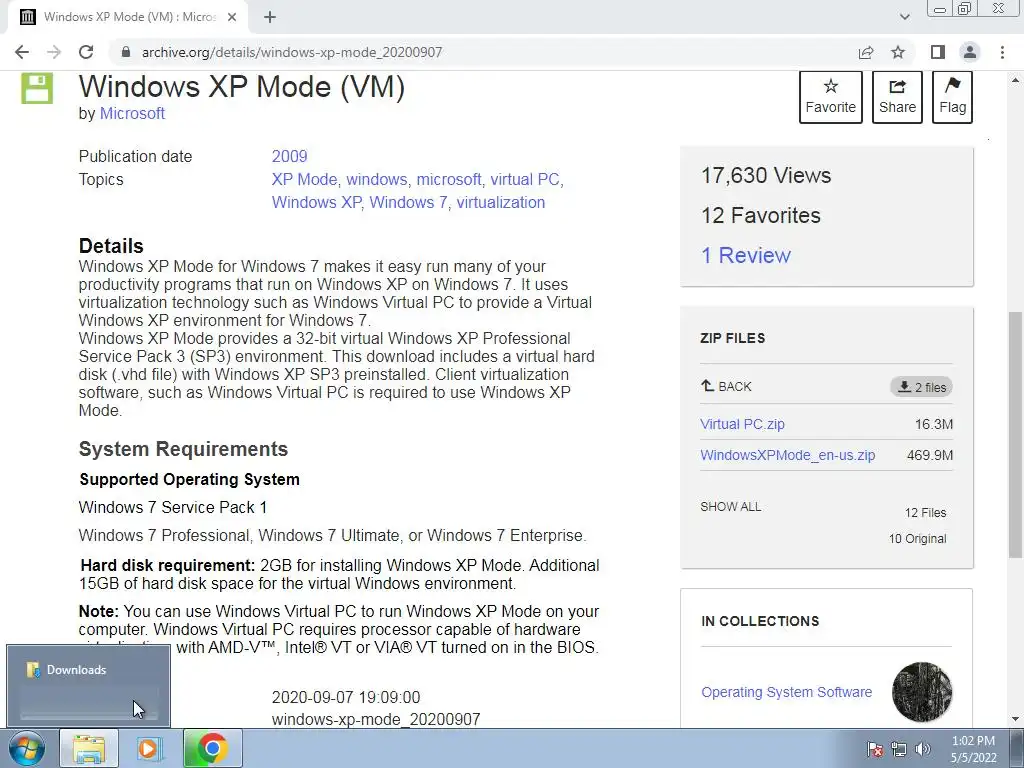Viewport: 1024px width, 768px height.
Task: Click the 12 Favorites text
Action: pos(761,216)
